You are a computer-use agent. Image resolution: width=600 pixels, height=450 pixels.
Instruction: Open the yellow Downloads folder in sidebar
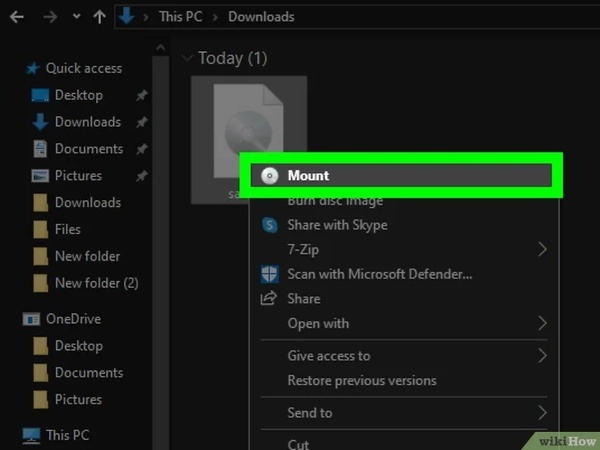(x=88, y=202)
